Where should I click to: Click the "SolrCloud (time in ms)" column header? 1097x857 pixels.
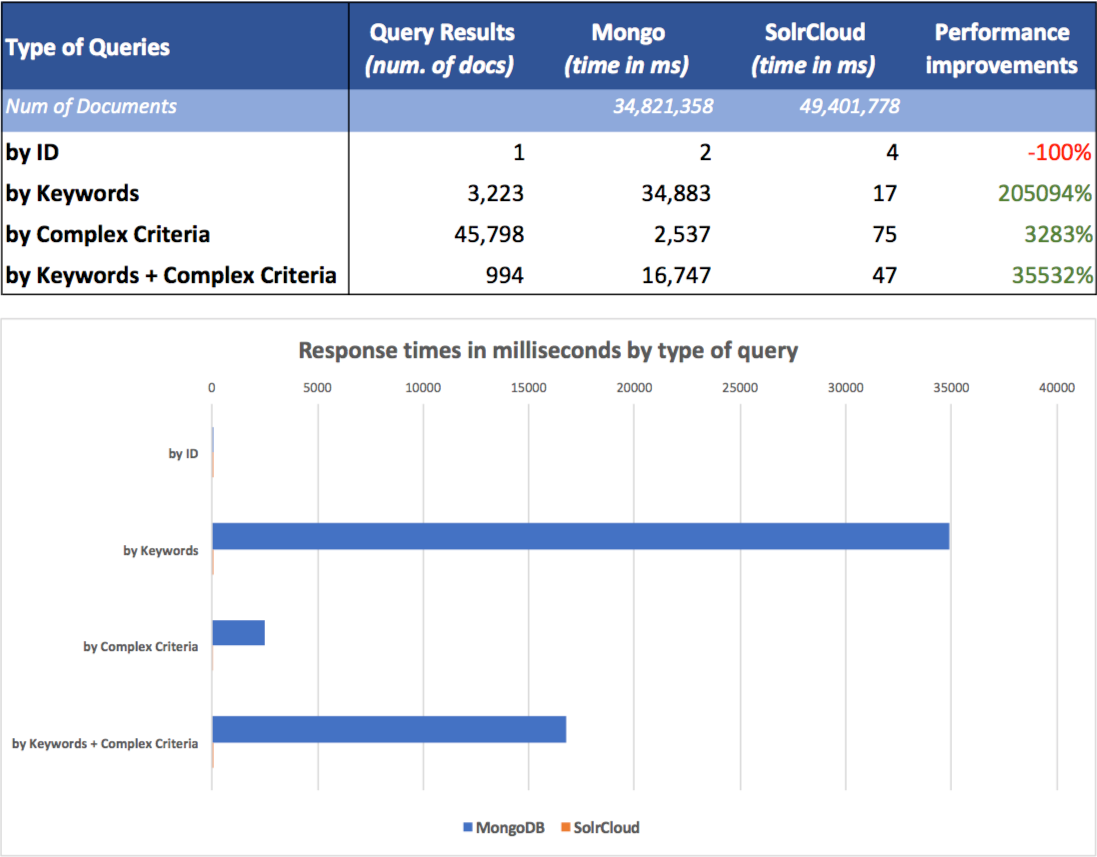pyautogui.click(x=814, y=48)
